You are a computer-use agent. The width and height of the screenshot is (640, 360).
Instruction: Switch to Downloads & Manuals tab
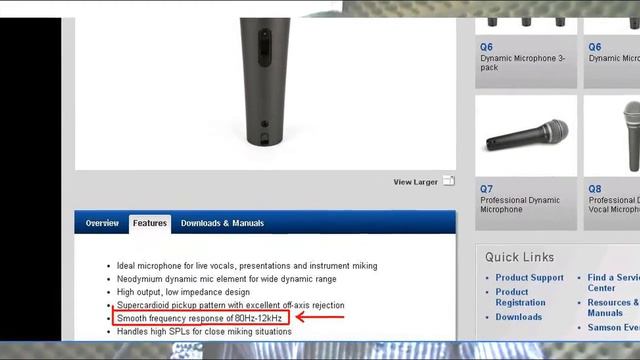[x=222, y=223]
